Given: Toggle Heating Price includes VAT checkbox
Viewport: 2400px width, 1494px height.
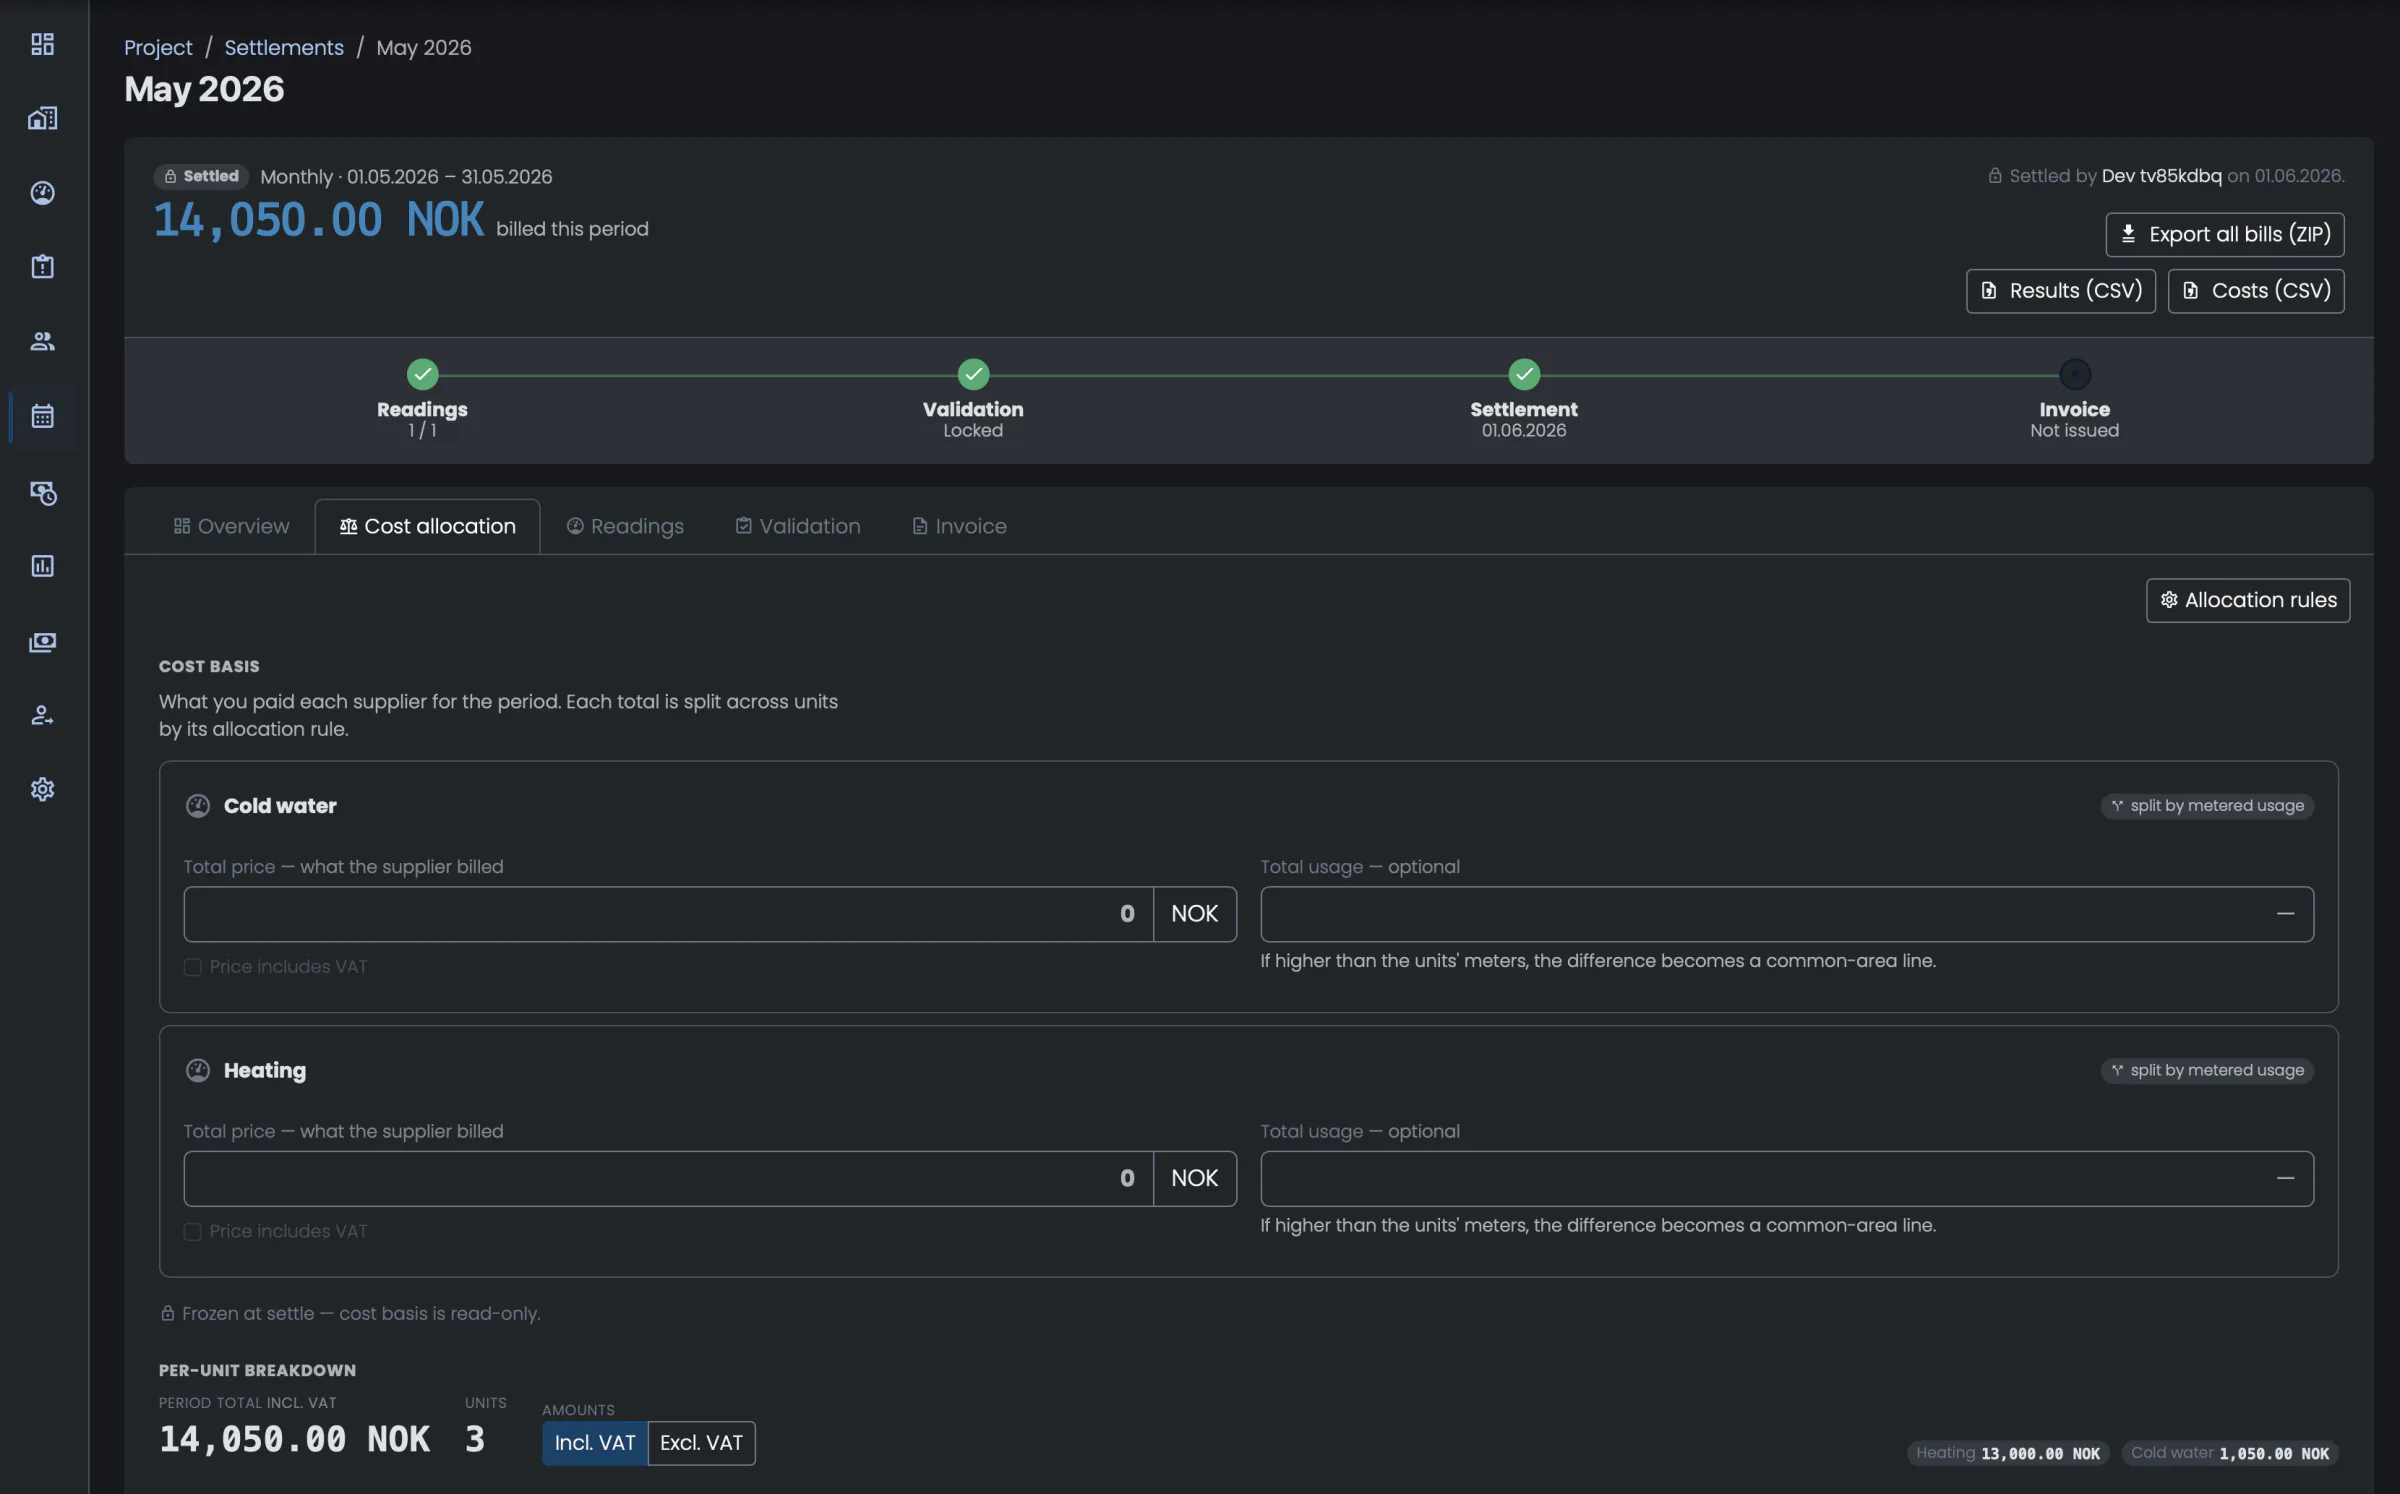Looking at the screenshot, I should 193,1231.
